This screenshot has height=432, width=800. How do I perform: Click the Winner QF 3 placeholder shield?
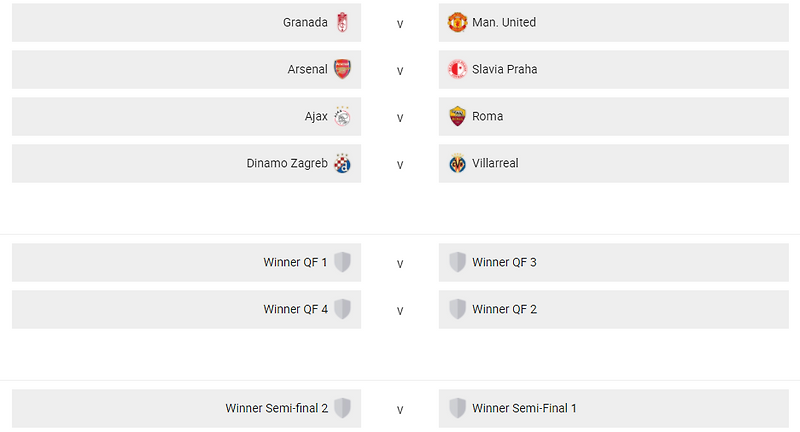click(x=457, y=262)
